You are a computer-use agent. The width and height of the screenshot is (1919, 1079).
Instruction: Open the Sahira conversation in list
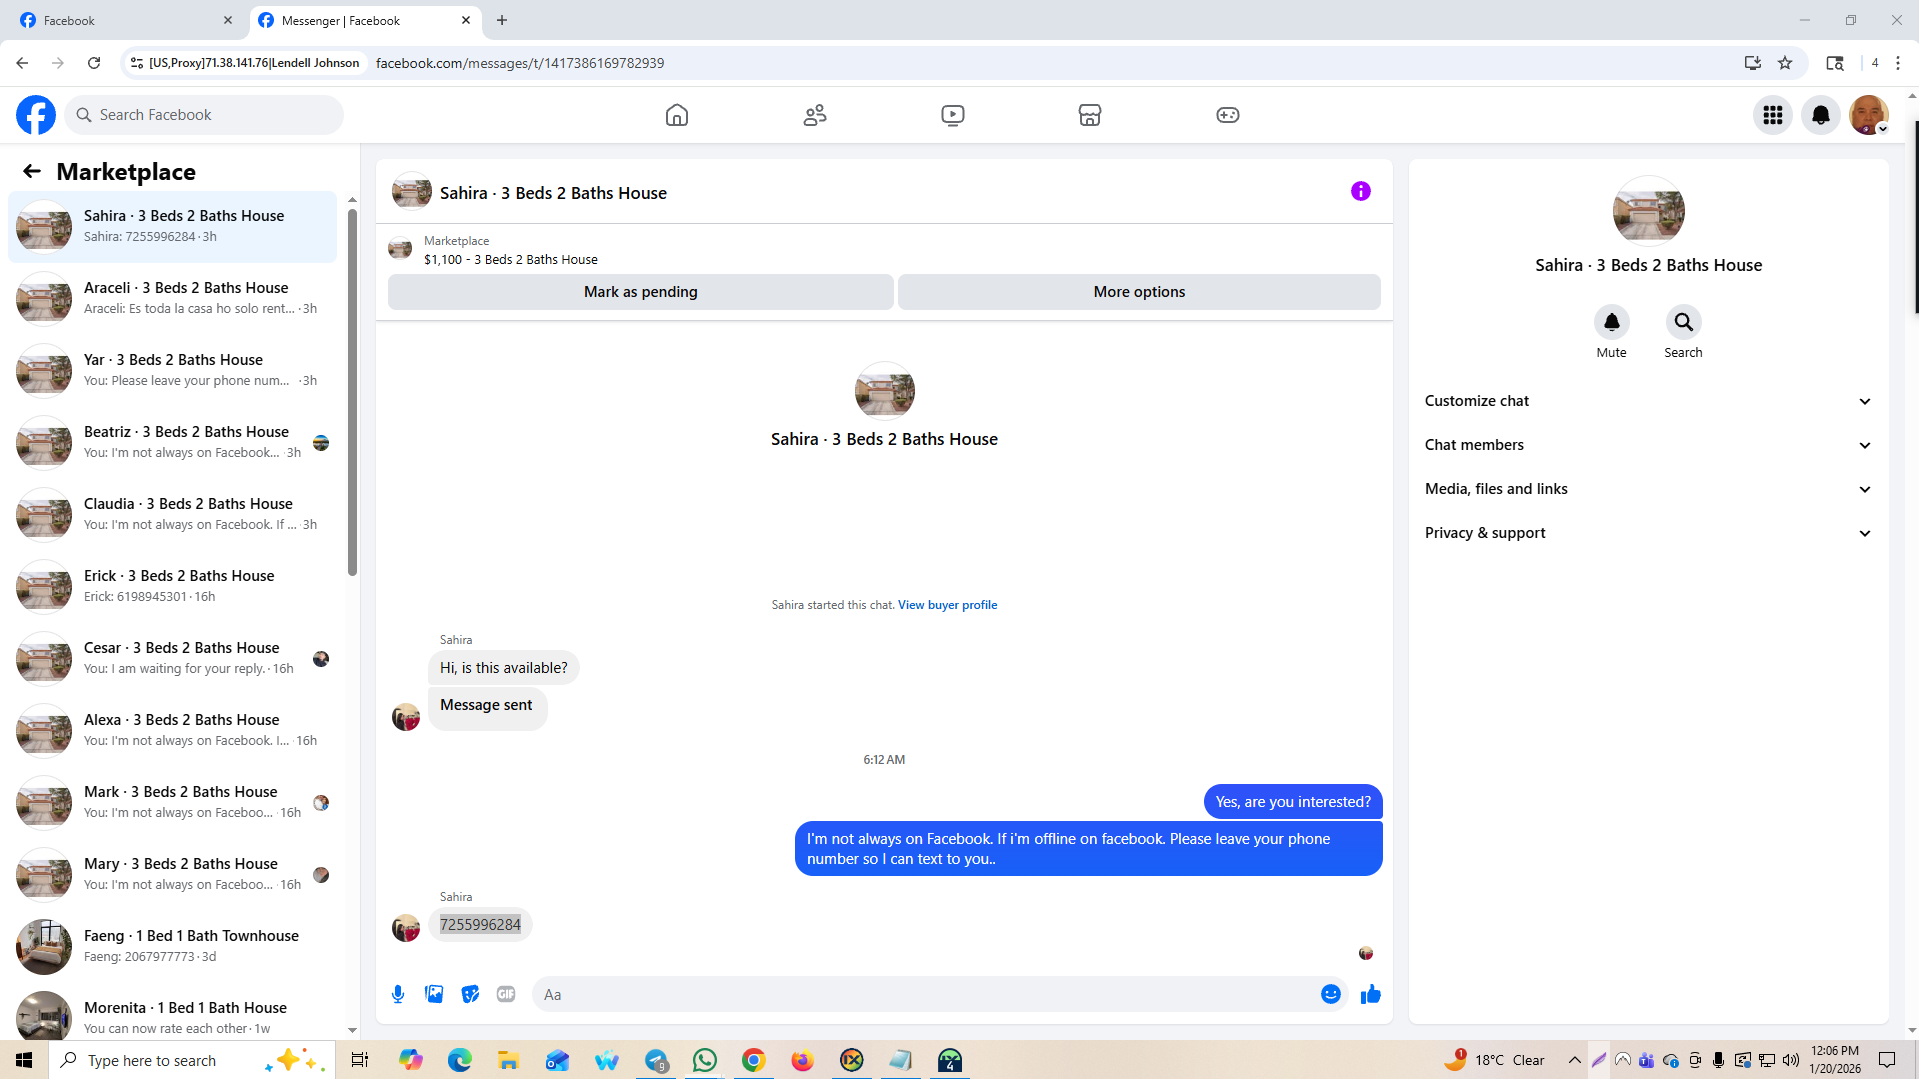[173, 227]
